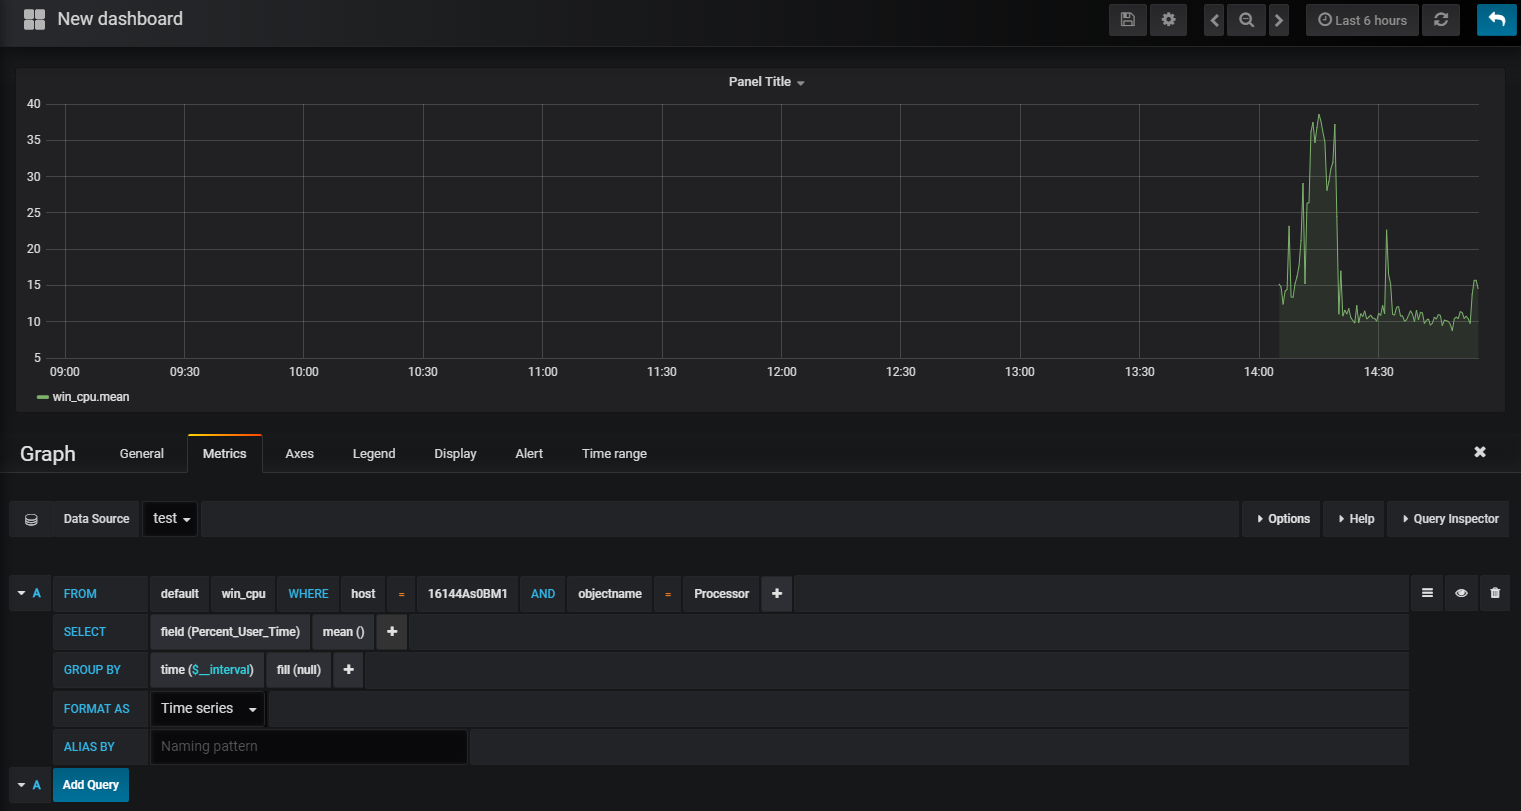Click the WHERE keyword label
The width and height of the screenshot is (1521, 811).
point(308,593)
